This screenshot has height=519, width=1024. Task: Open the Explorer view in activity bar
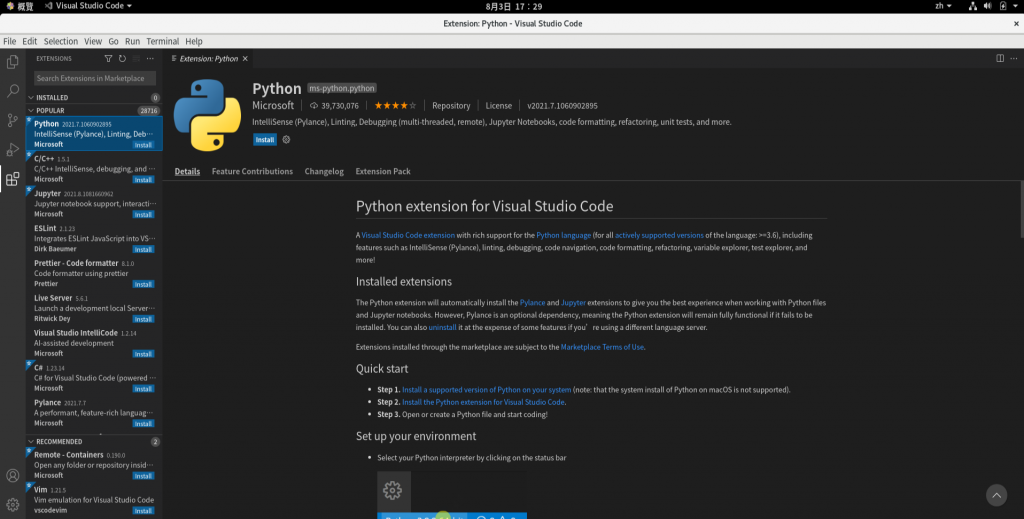[x=12, y=61]
